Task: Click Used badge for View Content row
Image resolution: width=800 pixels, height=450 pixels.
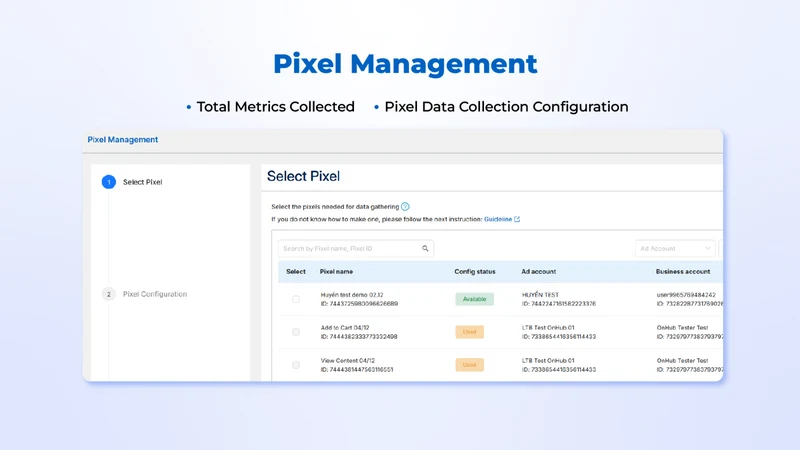Action: pos(469,365)
